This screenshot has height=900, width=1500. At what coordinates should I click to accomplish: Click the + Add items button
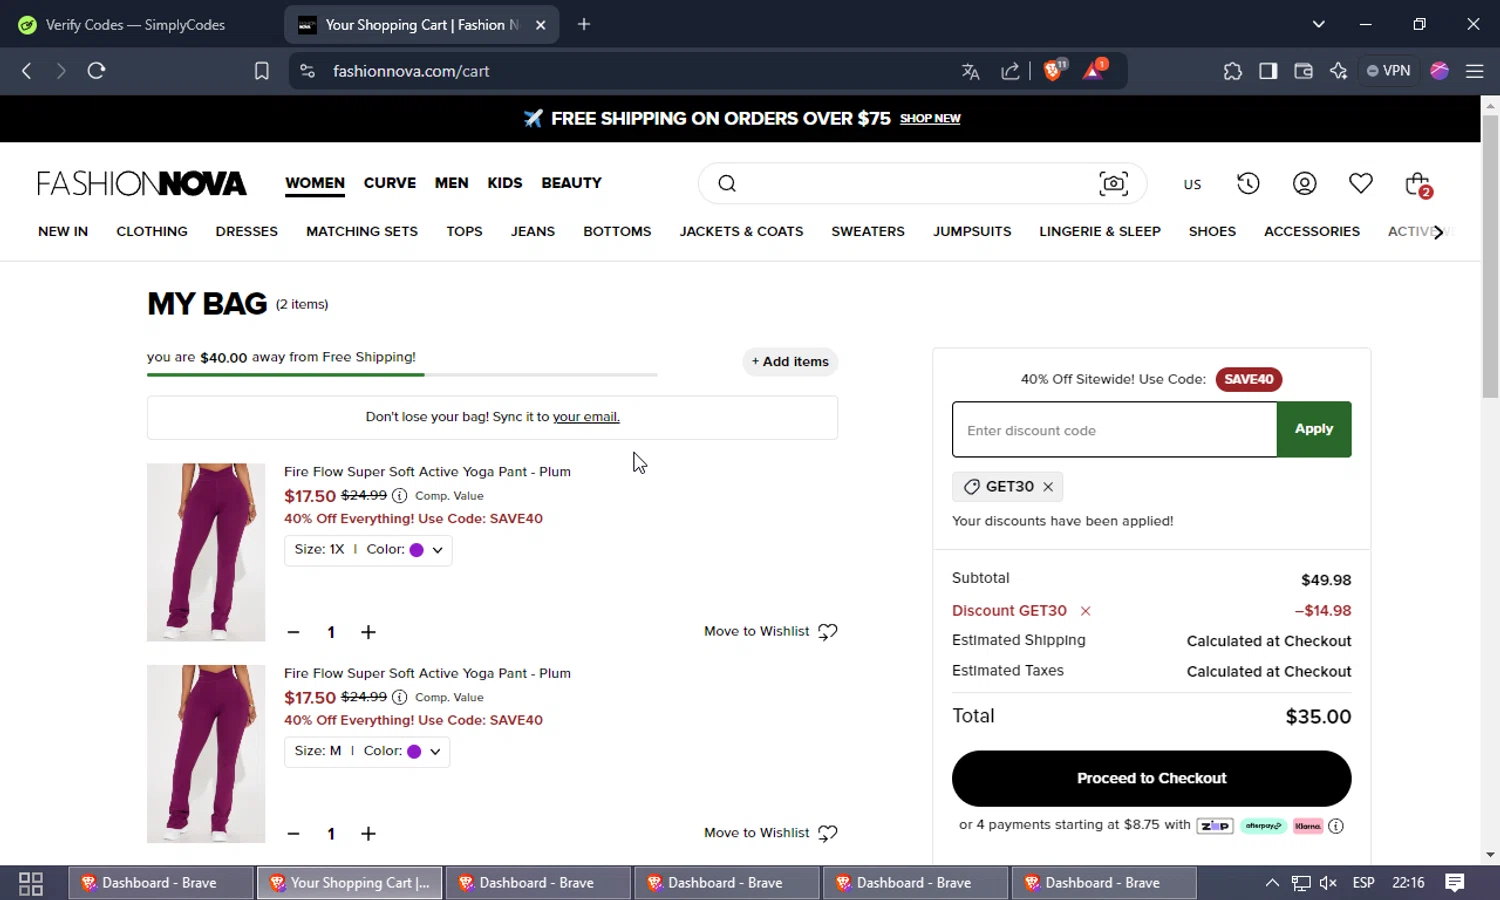790,362
